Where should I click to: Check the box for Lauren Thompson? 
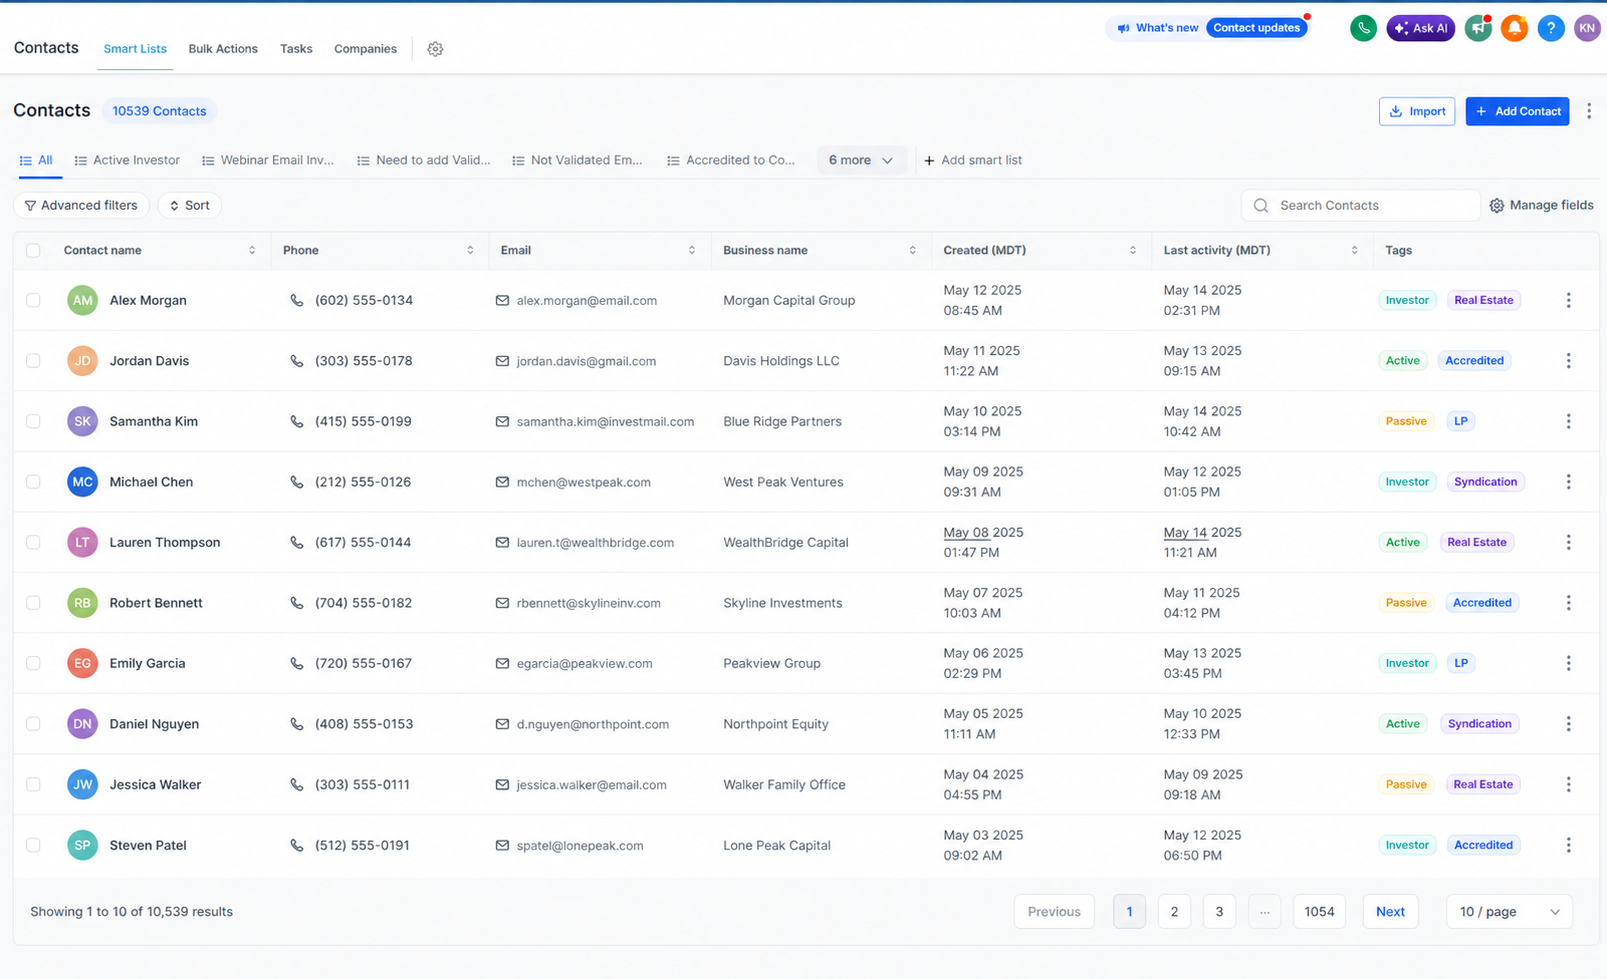(33, 542)
